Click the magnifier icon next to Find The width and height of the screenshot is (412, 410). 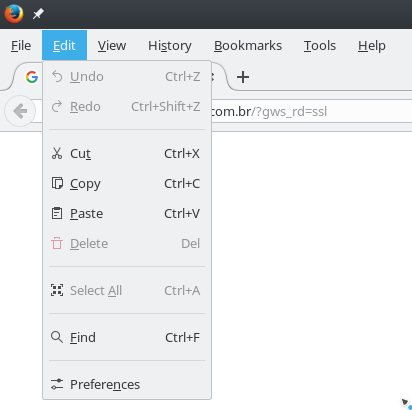tap(57, 337)
